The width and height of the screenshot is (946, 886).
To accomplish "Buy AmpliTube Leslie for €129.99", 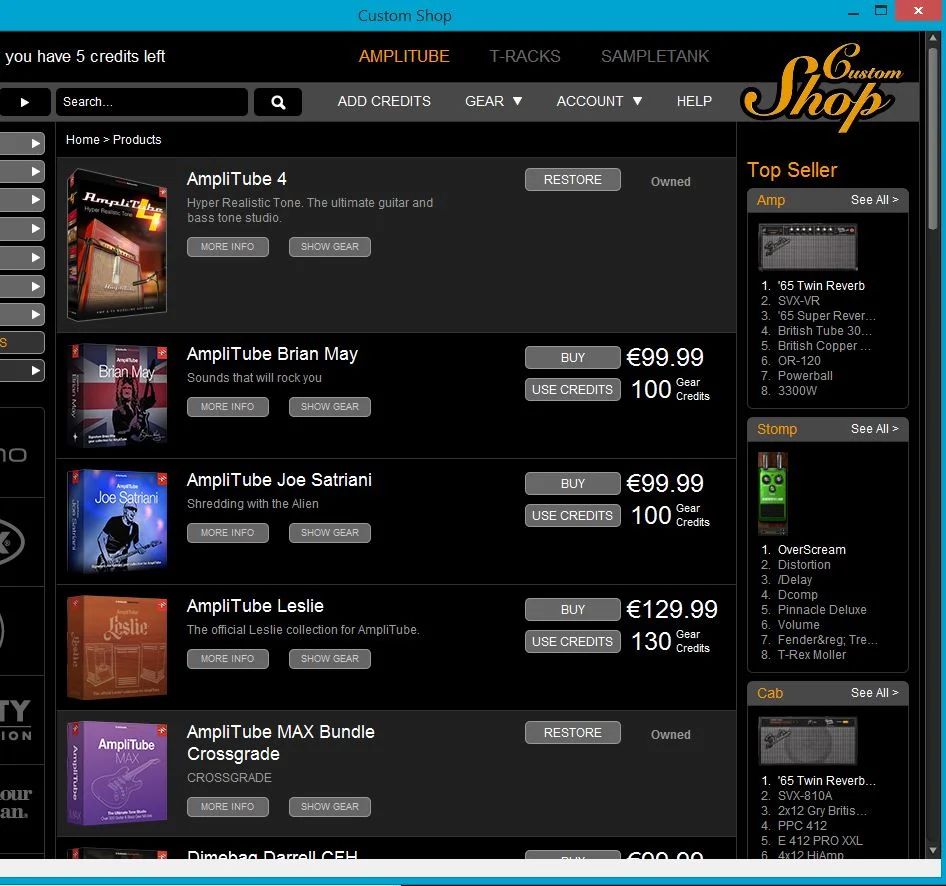I will (573, 610).
